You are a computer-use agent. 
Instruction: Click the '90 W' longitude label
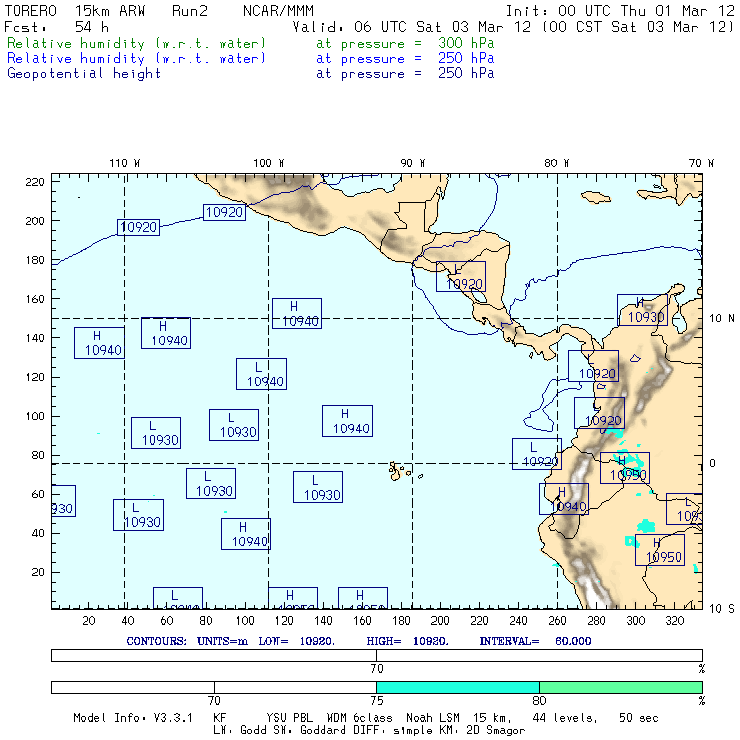(412, 163)
